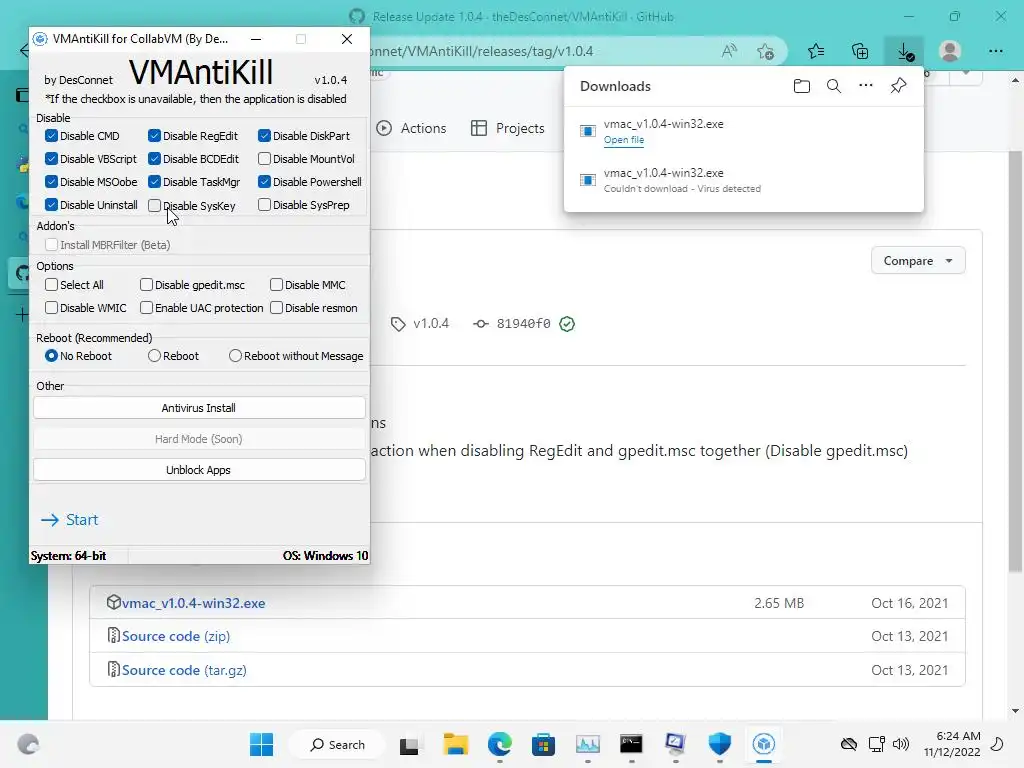This screenshot has height=768, width=1024.
Task: Click the Edge address bar URL
Action: (x=483, y=52)
